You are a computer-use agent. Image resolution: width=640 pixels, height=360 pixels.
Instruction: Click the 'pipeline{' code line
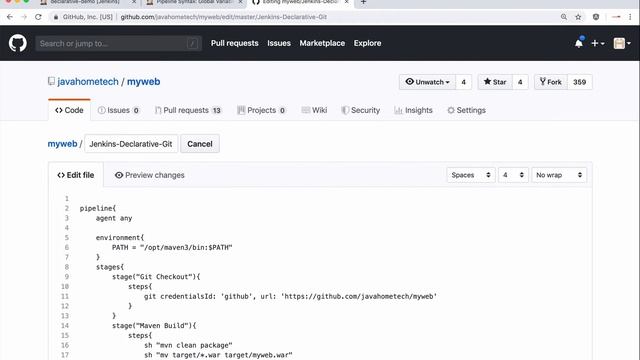[98, 209]
